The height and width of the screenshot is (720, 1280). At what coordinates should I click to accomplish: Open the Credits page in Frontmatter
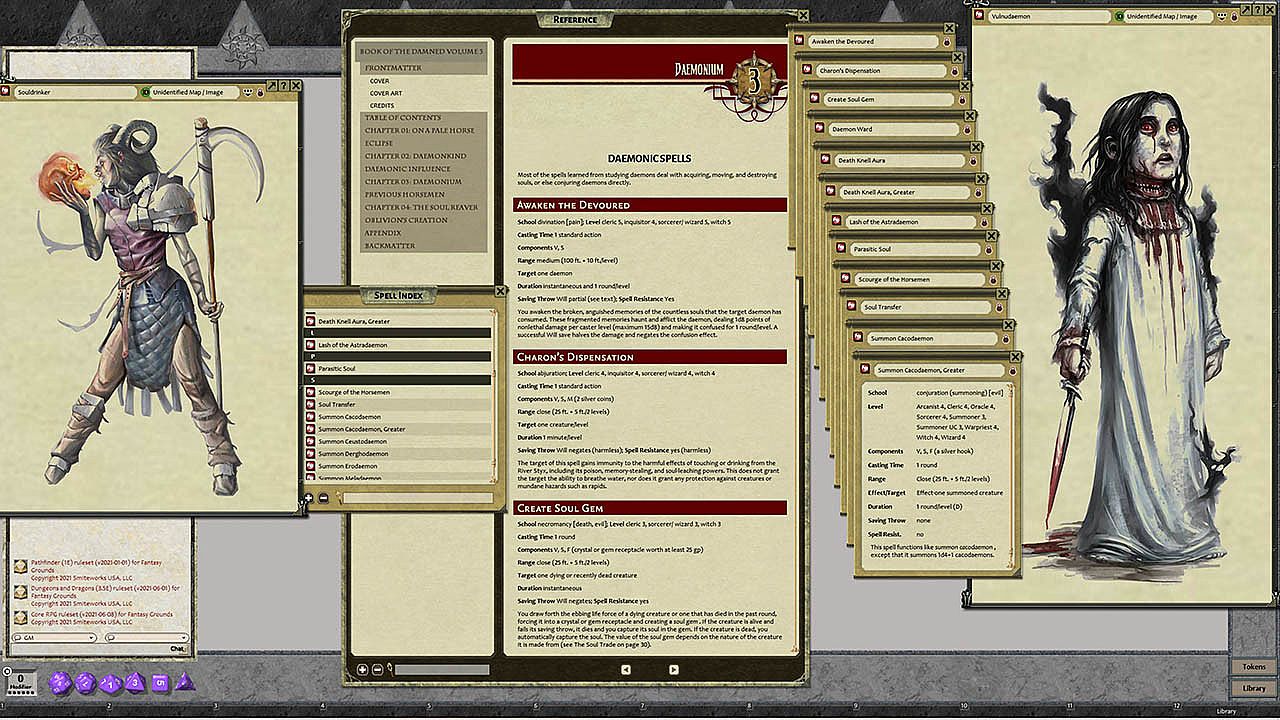click(x=382, y=106)
